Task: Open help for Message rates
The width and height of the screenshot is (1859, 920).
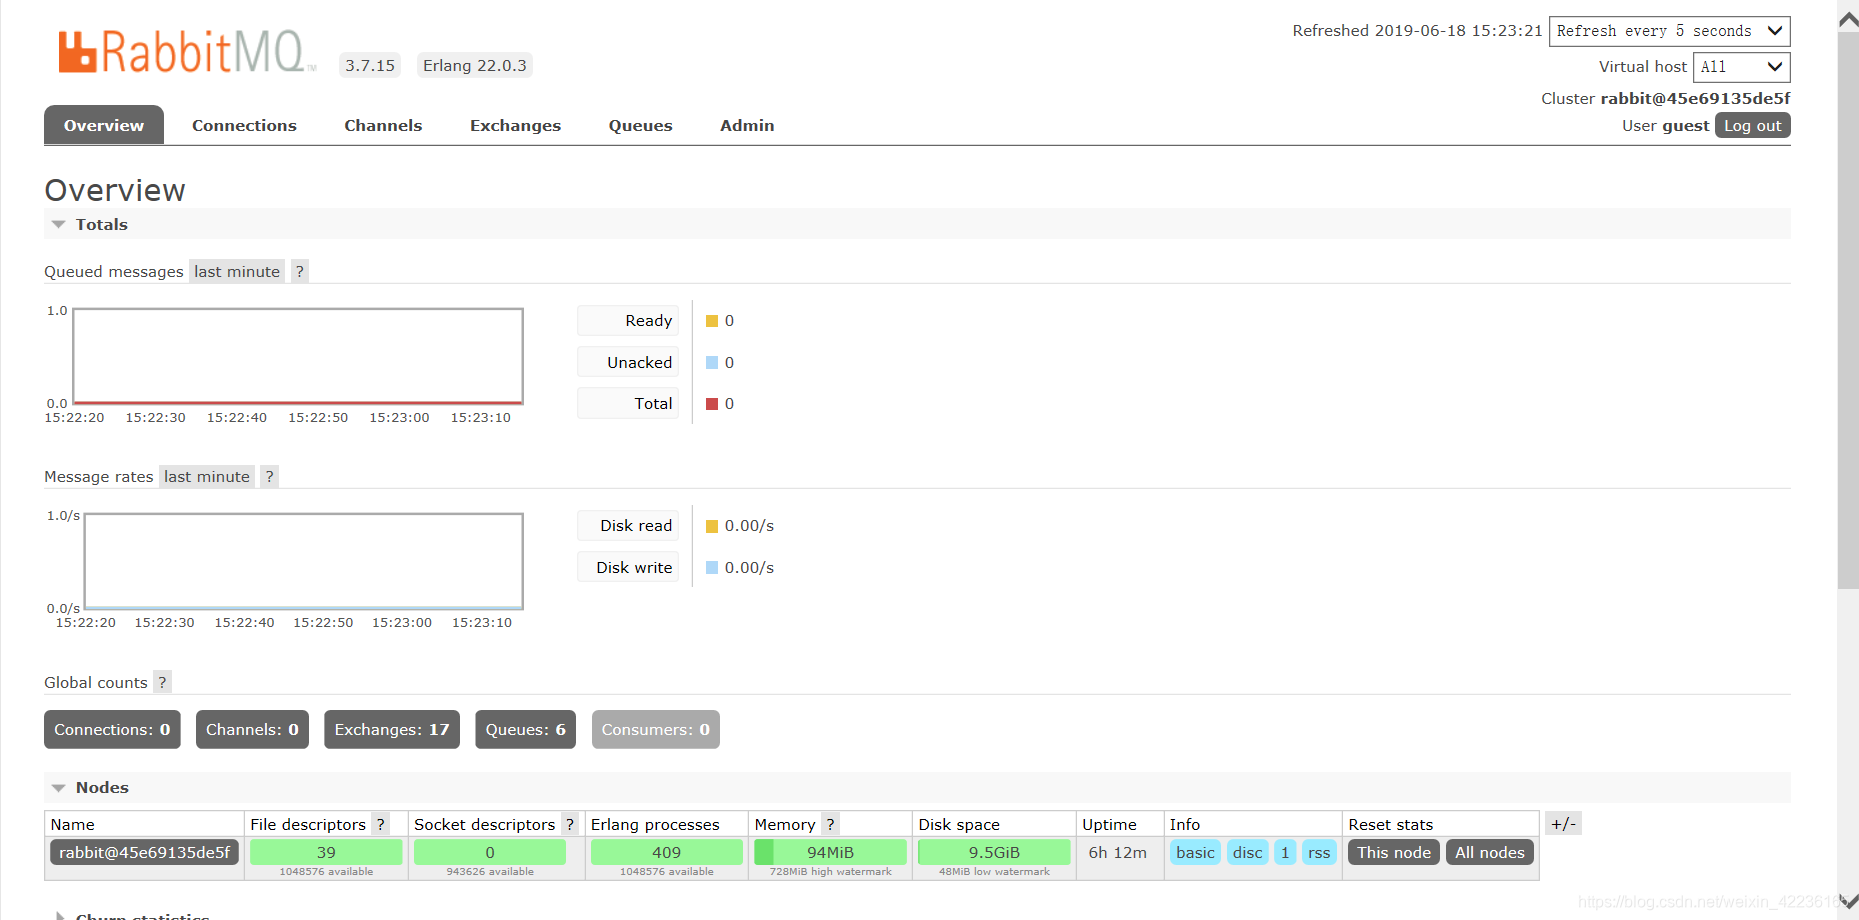Action: click(269, 476)
